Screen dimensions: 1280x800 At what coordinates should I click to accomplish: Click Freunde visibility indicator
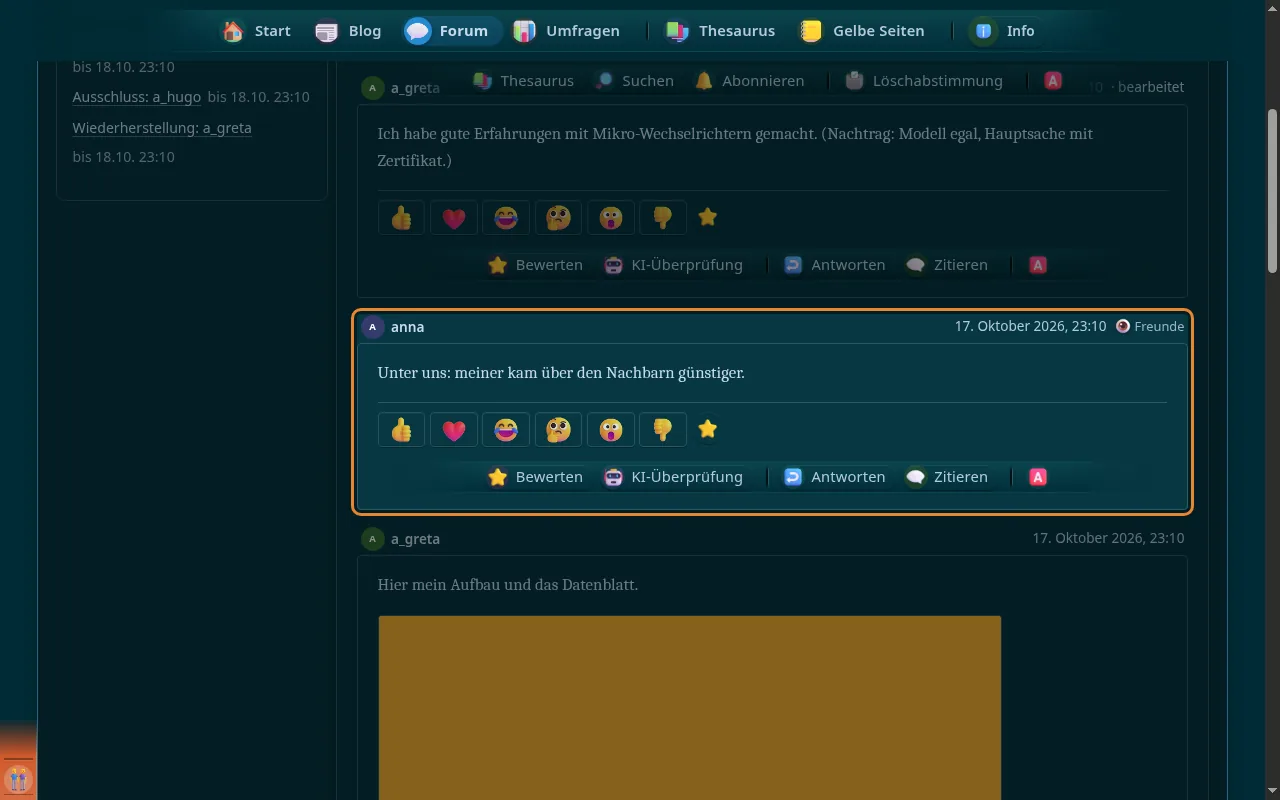click(1150, 326)
